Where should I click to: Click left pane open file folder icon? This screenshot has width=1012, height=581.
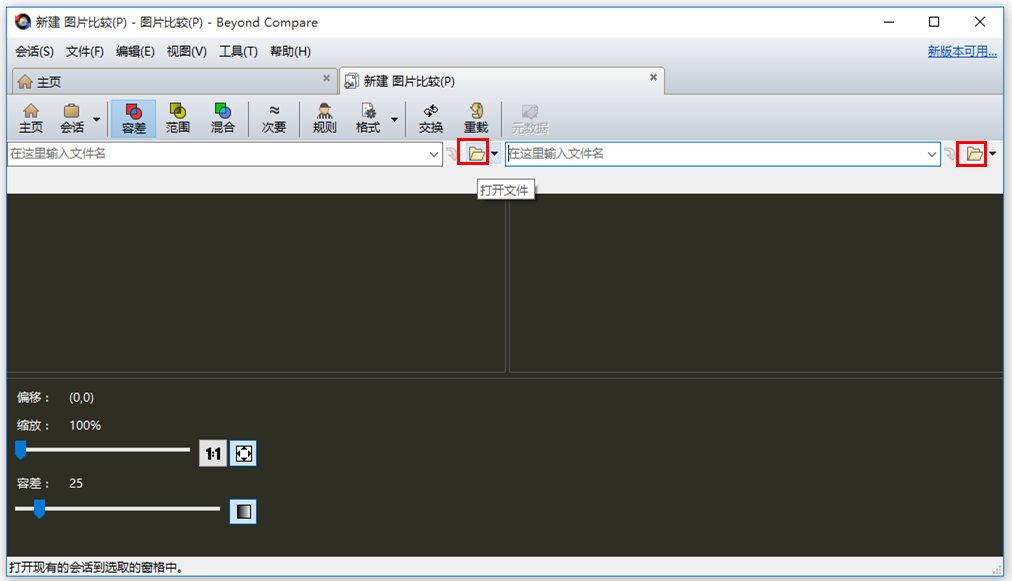476,154
